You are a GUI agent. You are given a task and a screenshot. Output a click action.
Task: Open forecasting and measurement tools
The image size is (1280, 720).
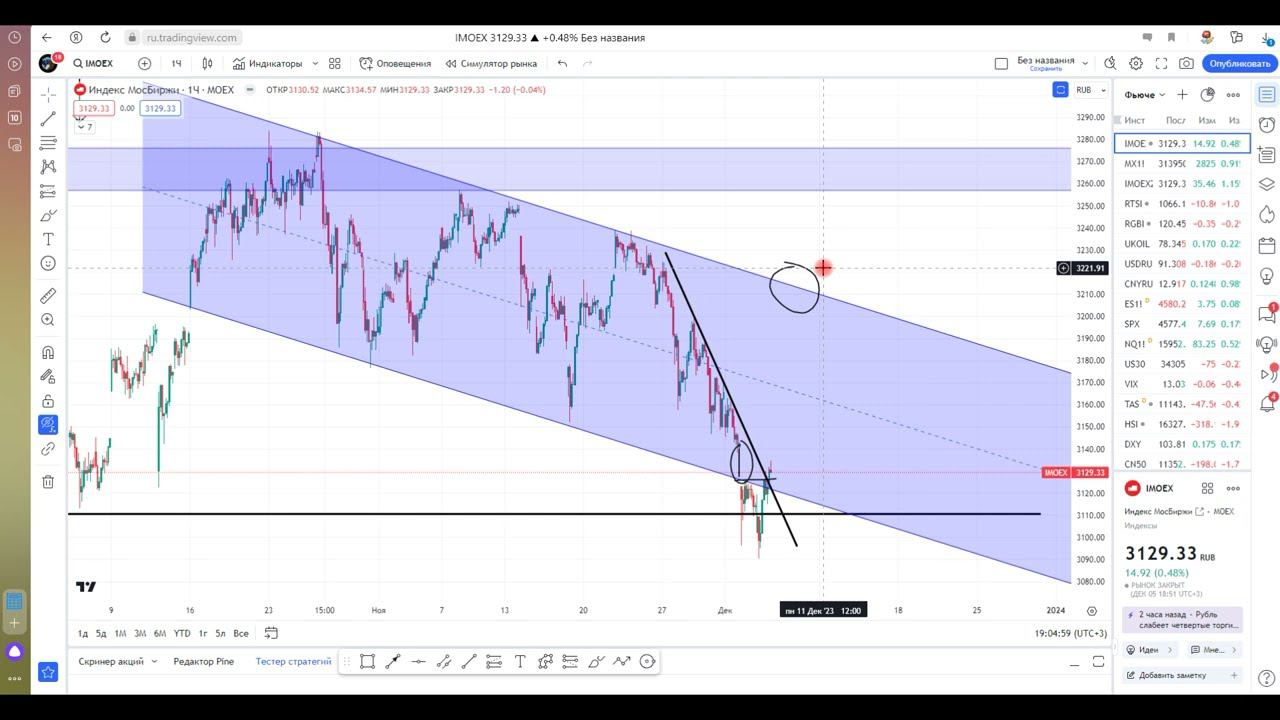pos(48,191)
